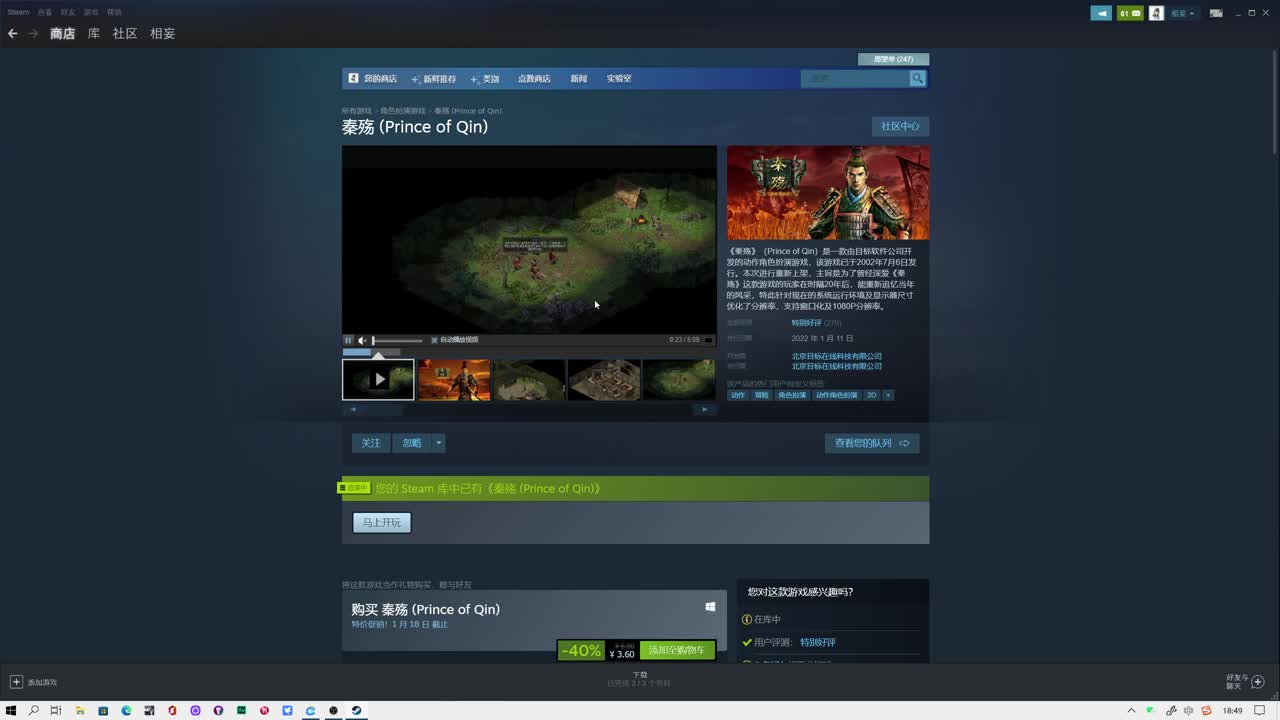The image size is (1280, 720).
Task: Click the announcements megaphone icon
Action: 1101,13
